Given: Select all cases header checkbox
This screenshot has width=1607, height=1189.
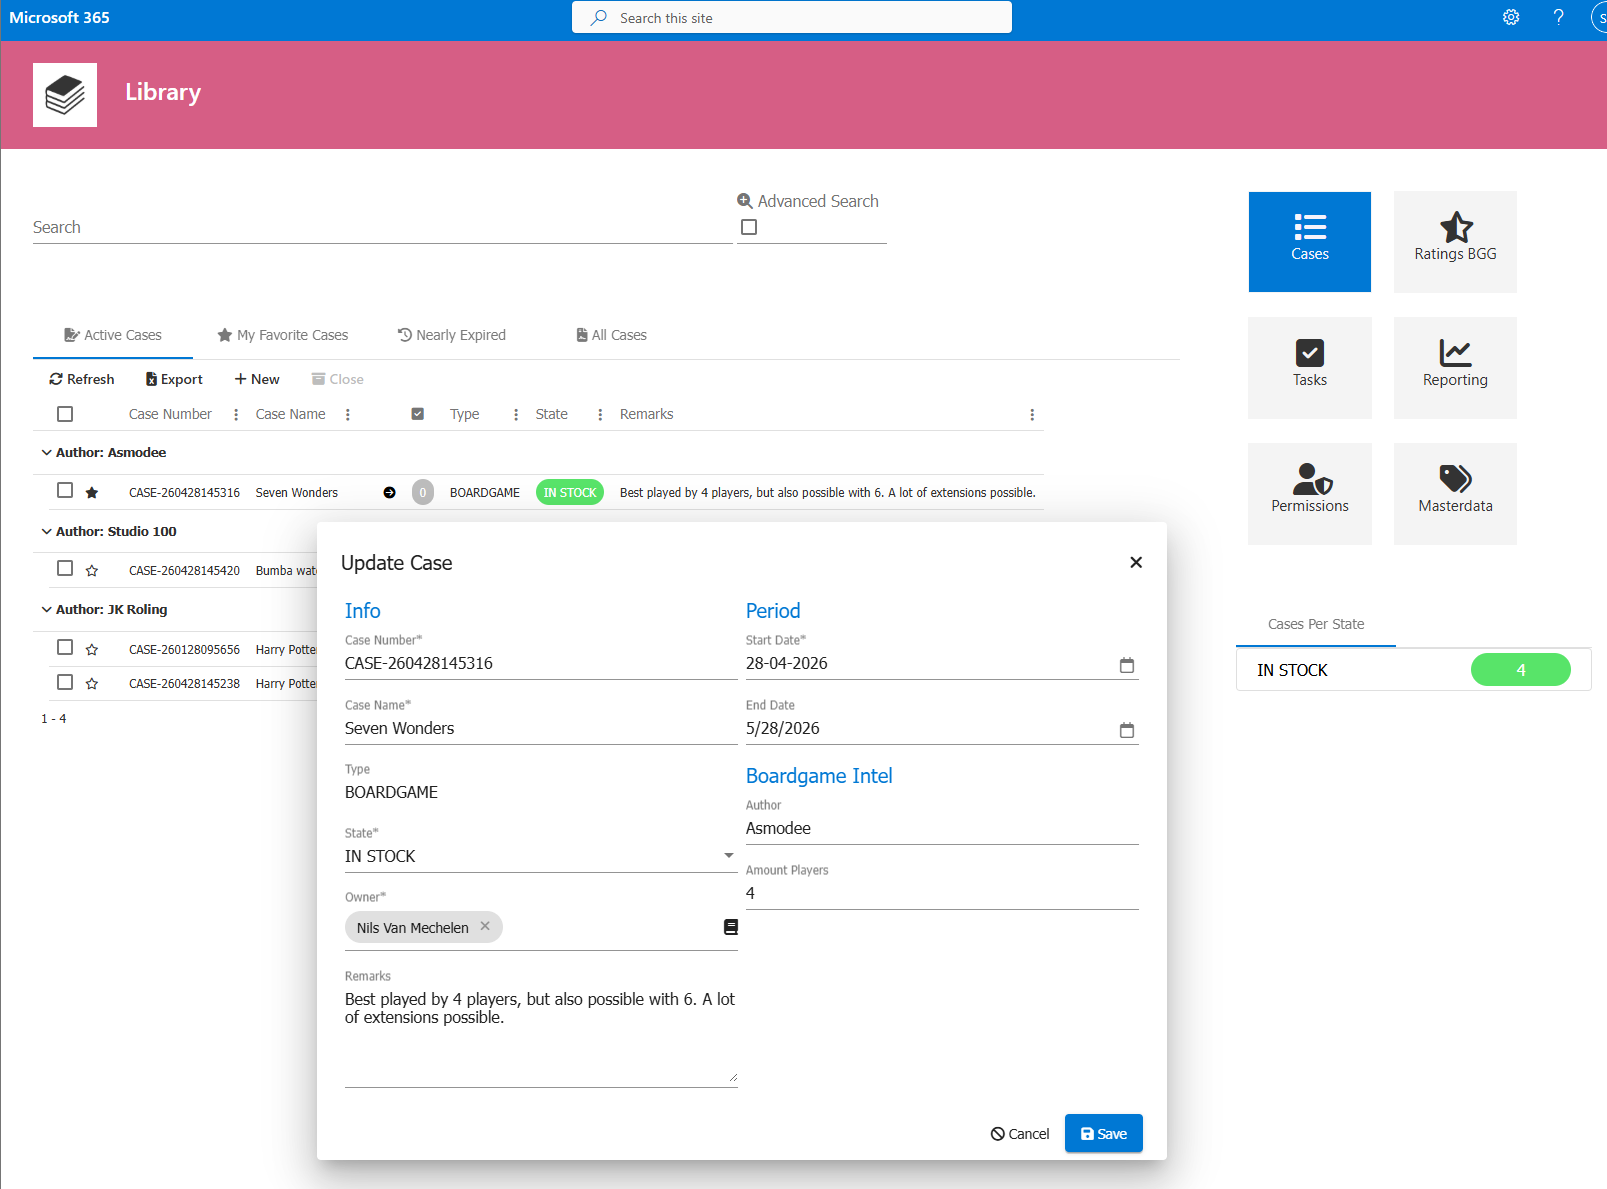Looking at the screenshot, I should click(65, 414).
